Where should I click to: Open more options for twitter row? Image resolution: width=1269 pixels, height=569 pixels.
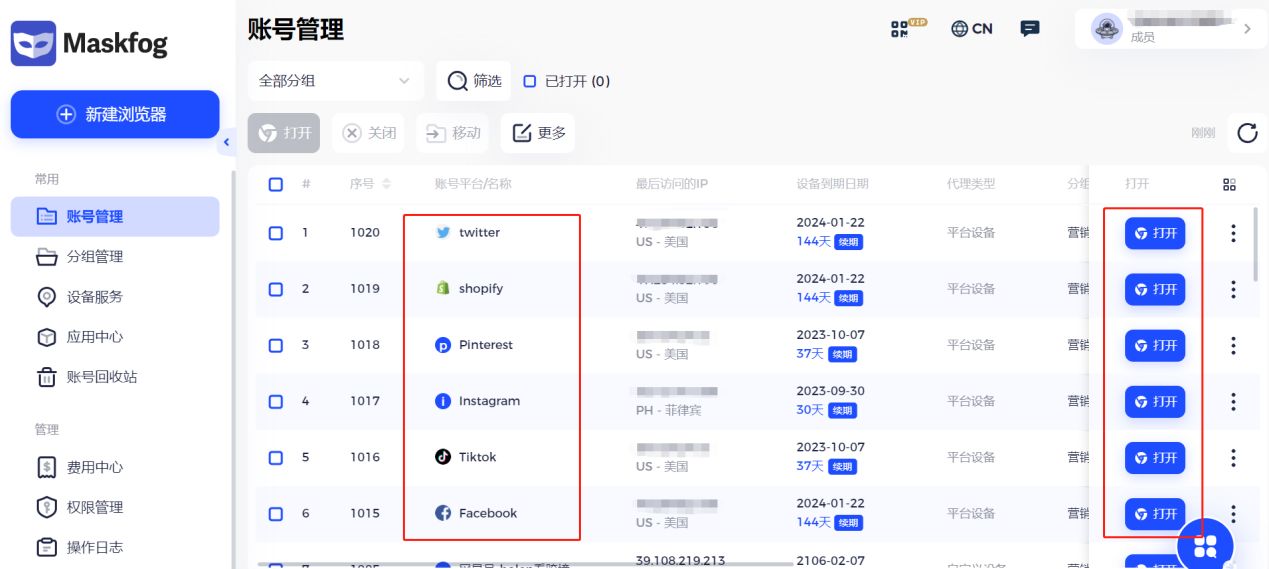[x=1233, y=233]
